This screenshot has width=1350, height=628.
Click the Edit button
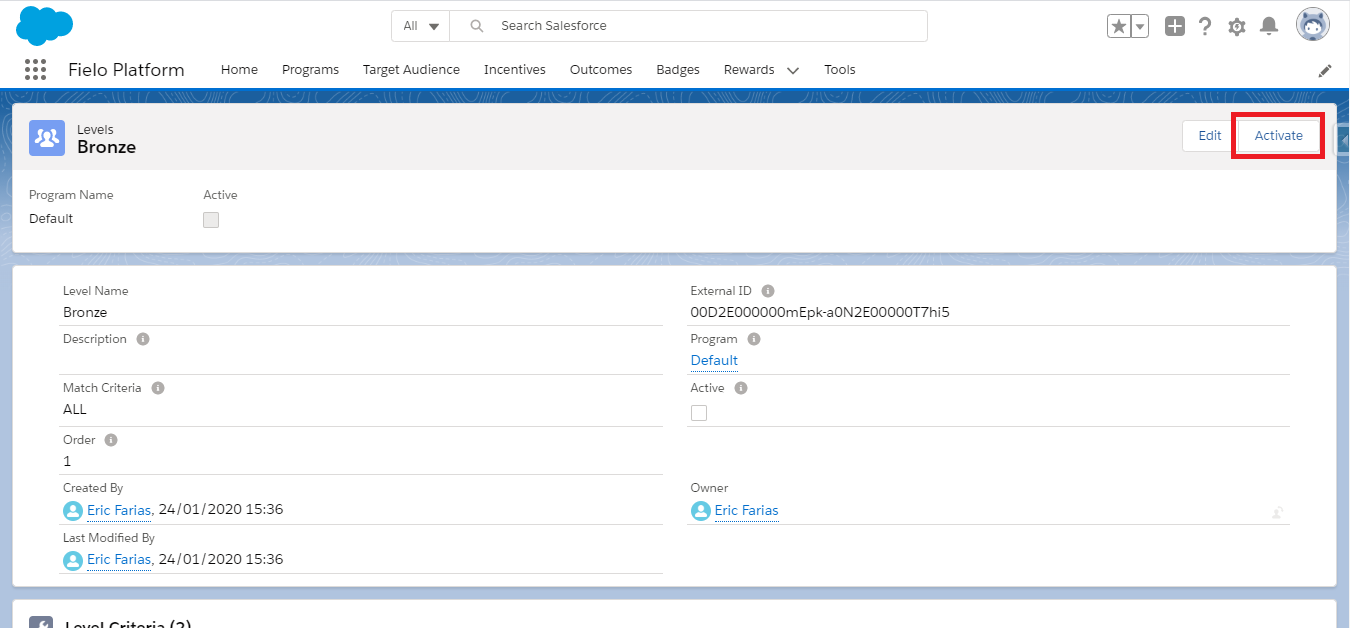pyautogui.click(x=1210, y=136)
